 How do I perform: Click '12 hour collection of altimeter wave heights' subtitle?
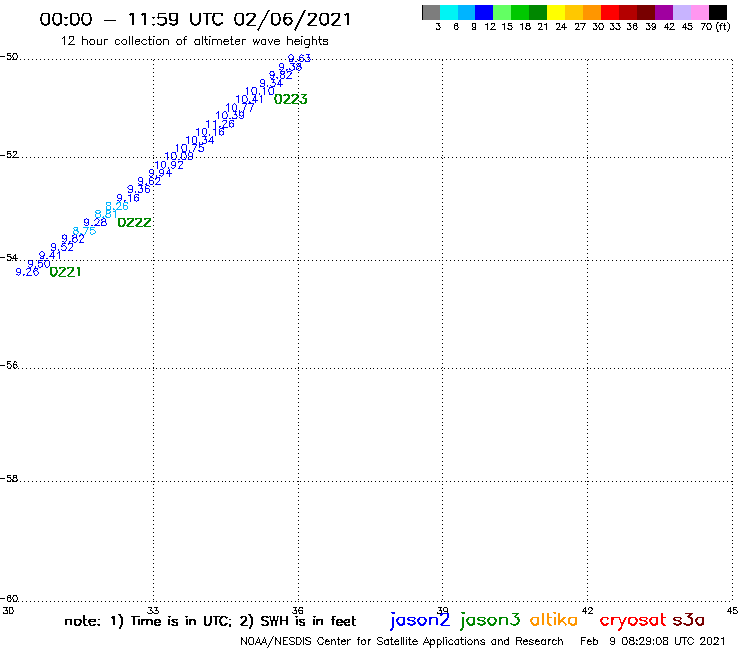tap(194, 41)
